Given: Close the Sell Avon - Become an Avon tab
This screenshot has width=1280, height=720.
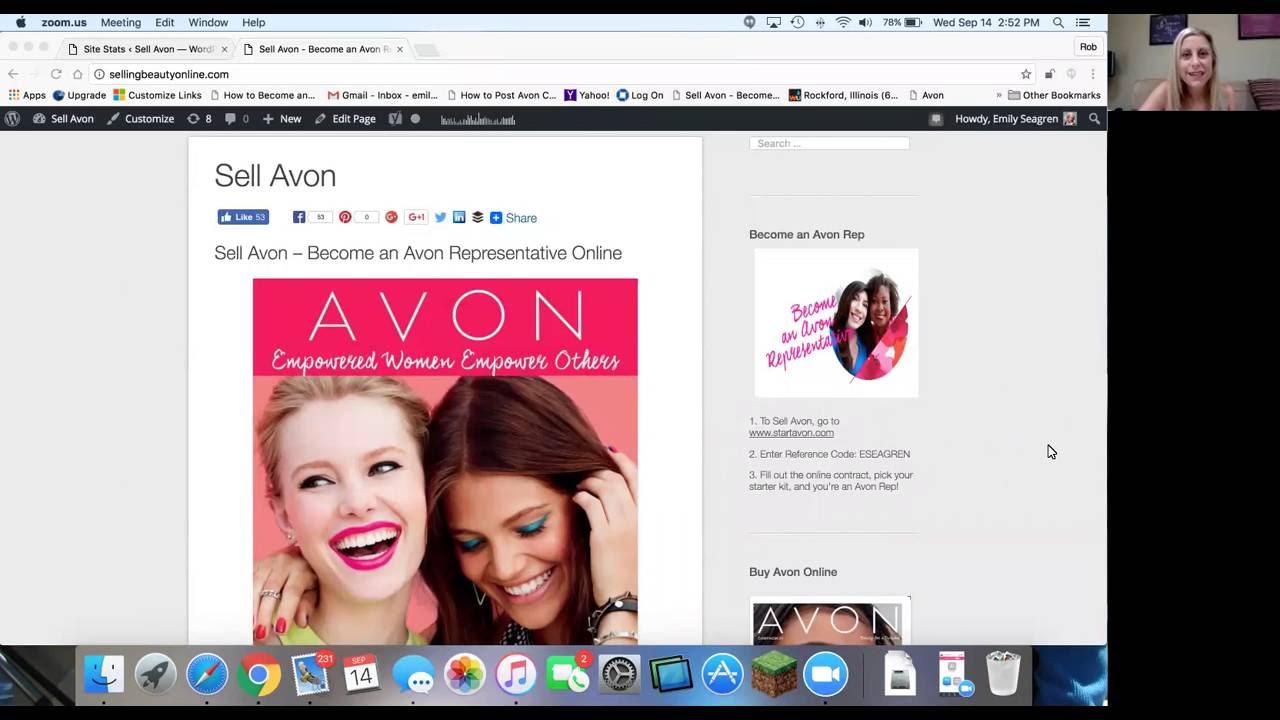Looking at the screenshot, I should tap(400, 49).
